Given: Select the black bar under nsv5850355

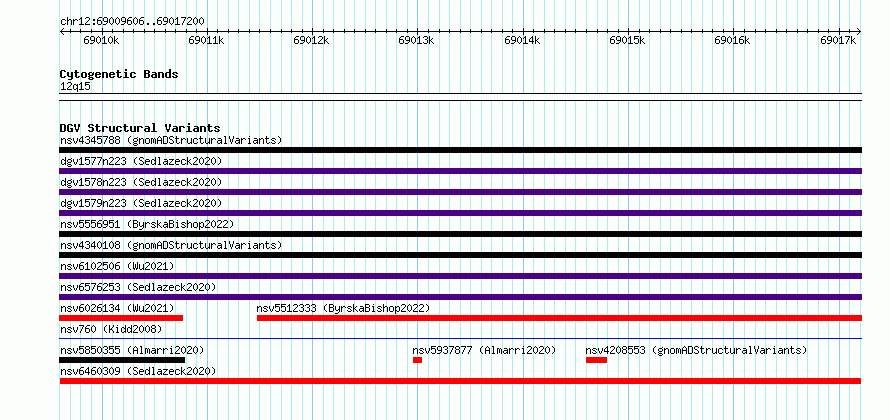Looking at the screenshot, I should tap(122, 360).
